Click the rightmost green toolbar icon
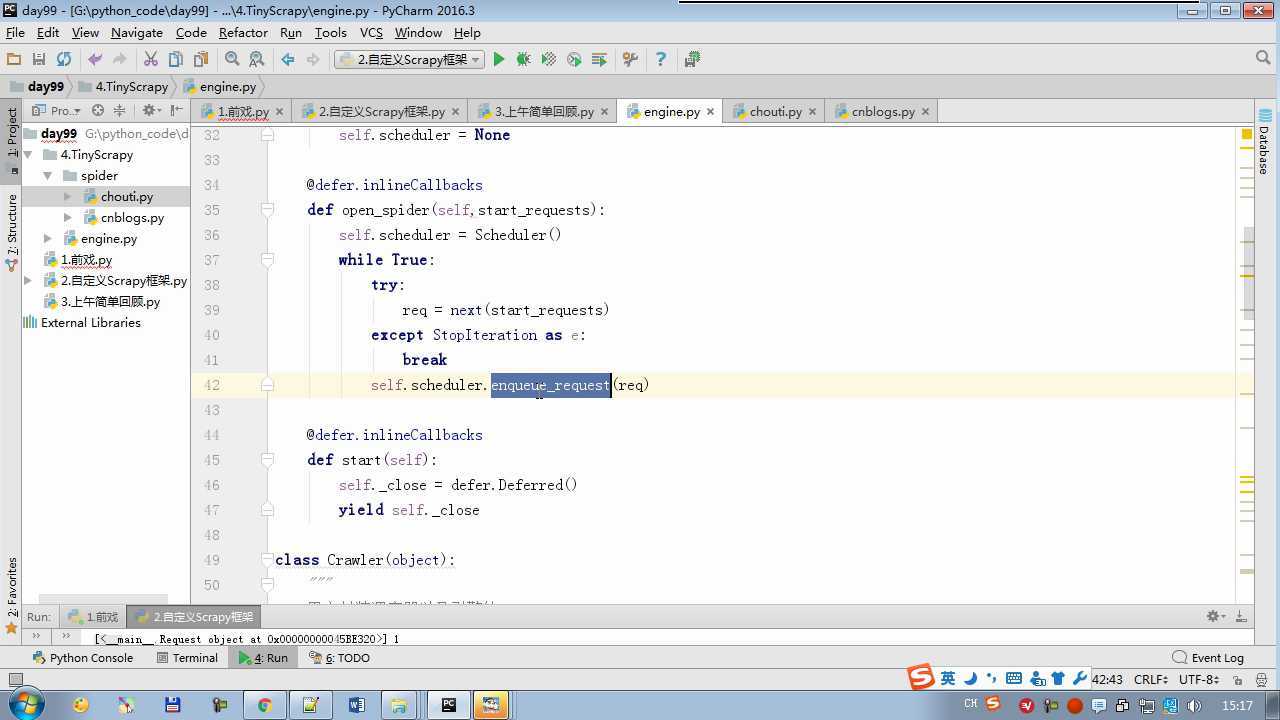 coord(692,60)
